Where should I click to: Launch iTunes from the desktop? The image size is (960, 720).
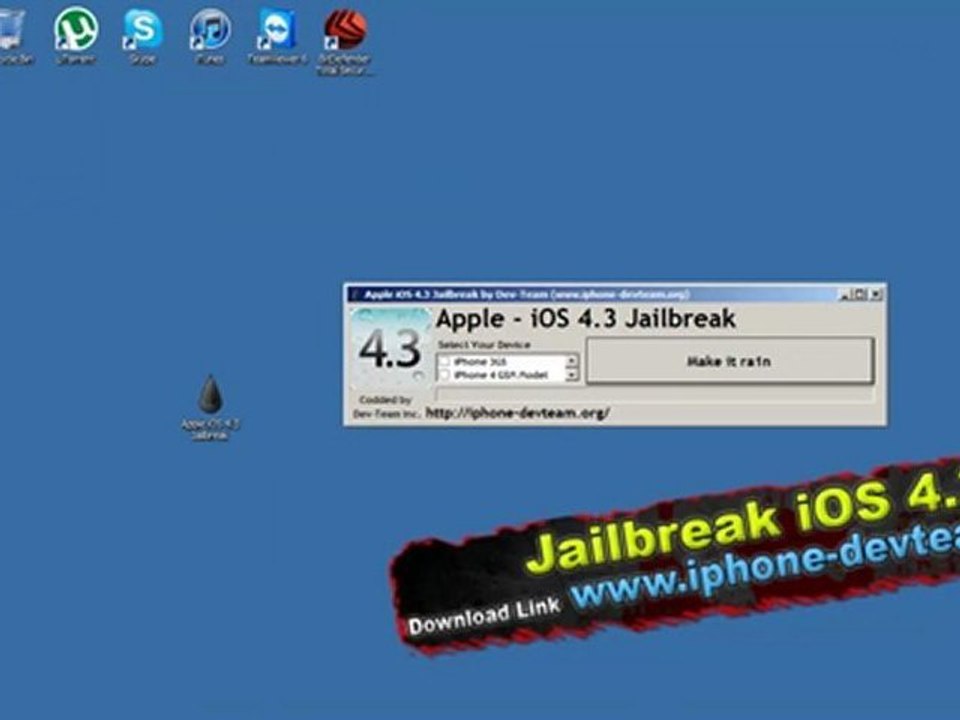pos(210,34)
